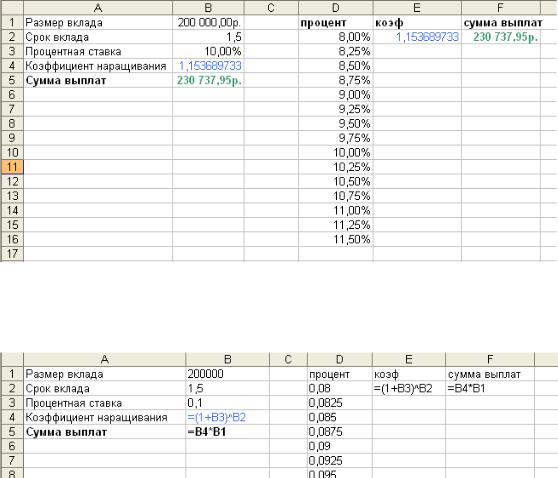
Task: Select cell E2 showing 1,153689733 under коэф
Action: point(417,37)
